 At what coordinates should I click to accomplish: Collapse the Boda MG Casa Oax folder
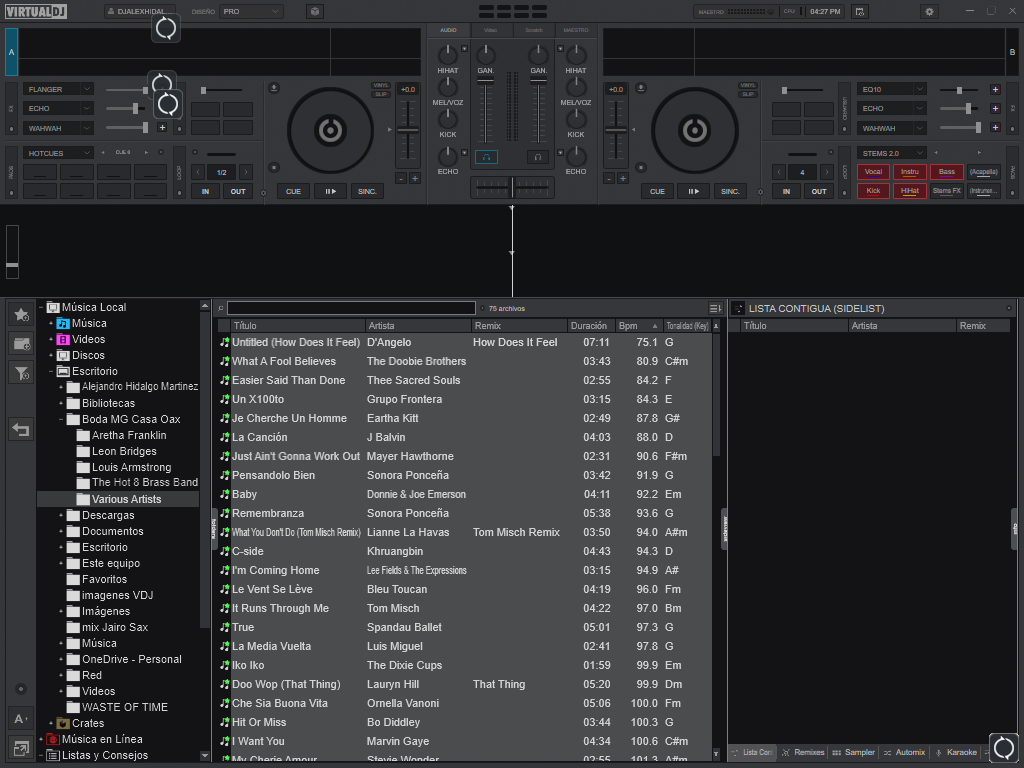tap(61, 419)
